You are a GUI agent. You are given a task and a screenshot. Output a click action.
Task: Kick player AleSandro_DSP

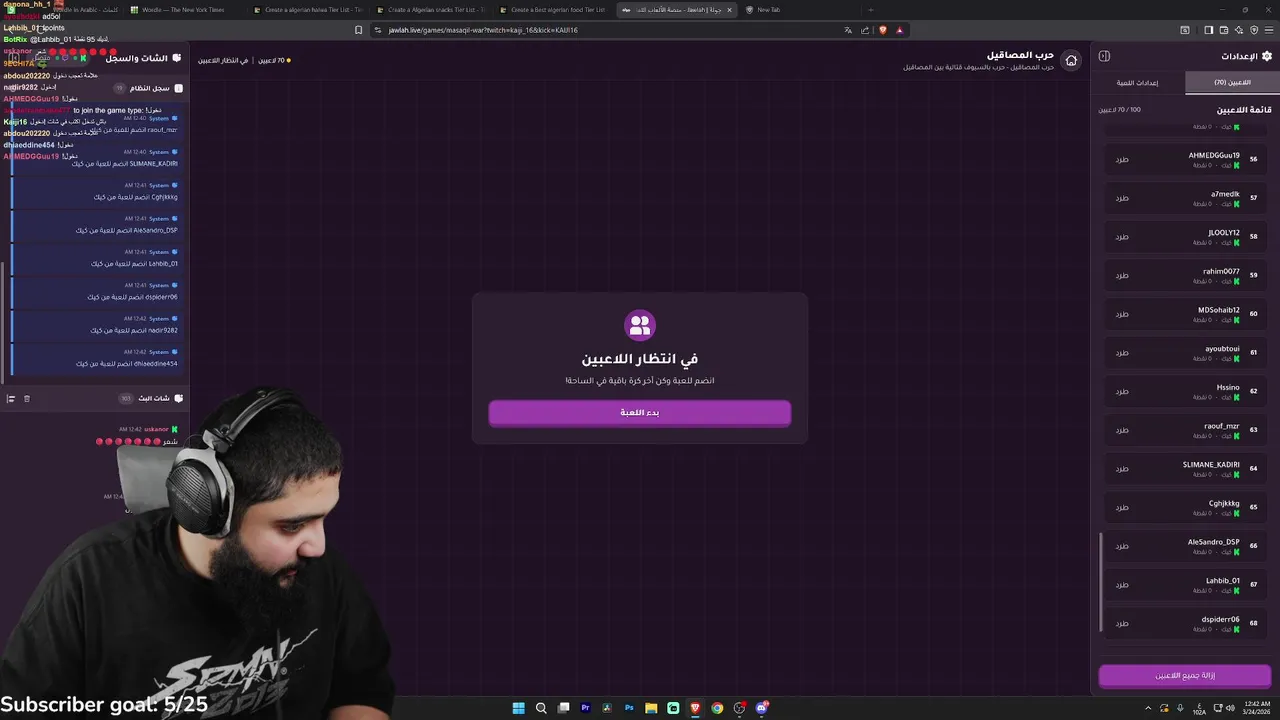[x=1122, y=546]
